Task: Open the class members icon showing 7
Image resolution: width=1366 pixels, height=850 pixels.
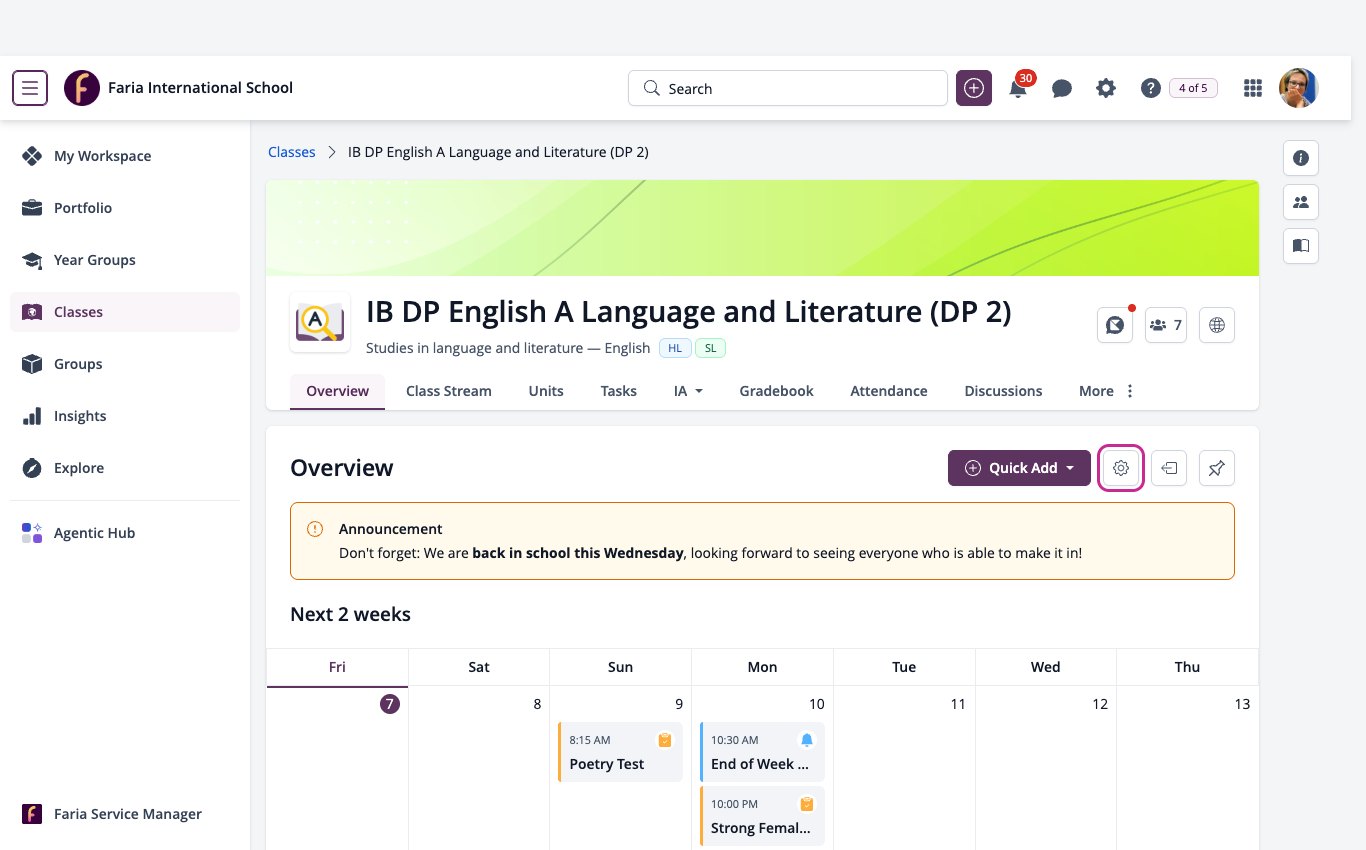Action: (1166, 325)
